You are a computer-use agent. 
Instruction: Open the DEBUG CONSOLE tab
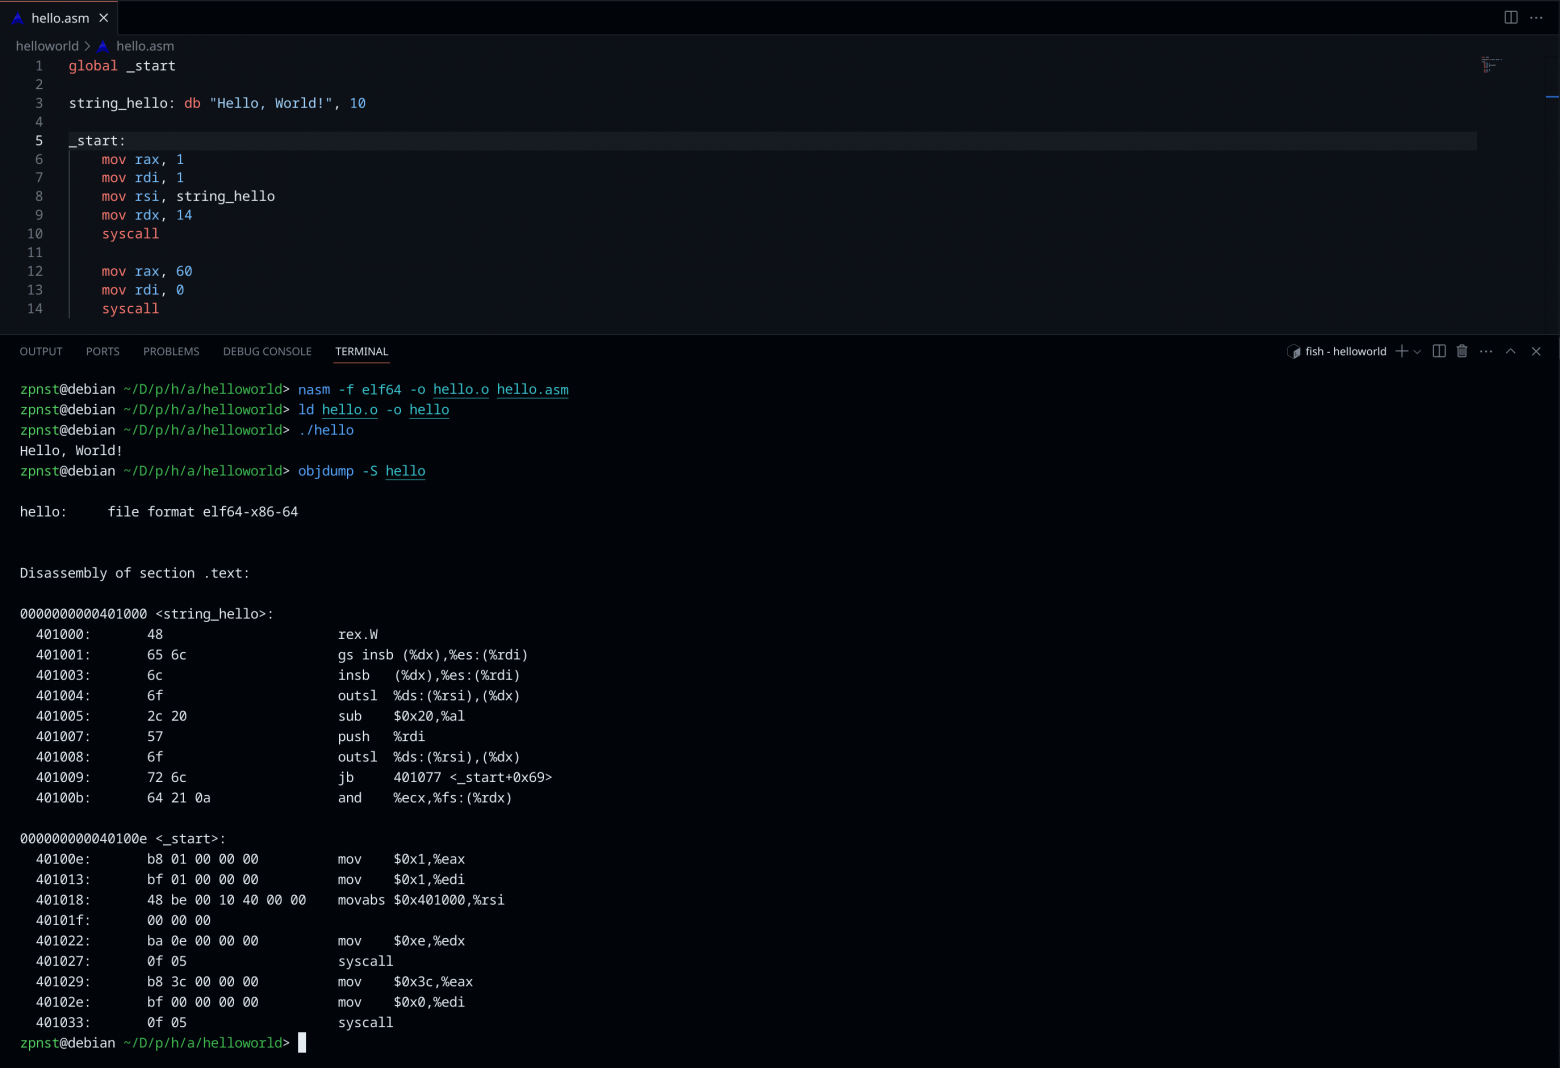[x=267, y=351]
